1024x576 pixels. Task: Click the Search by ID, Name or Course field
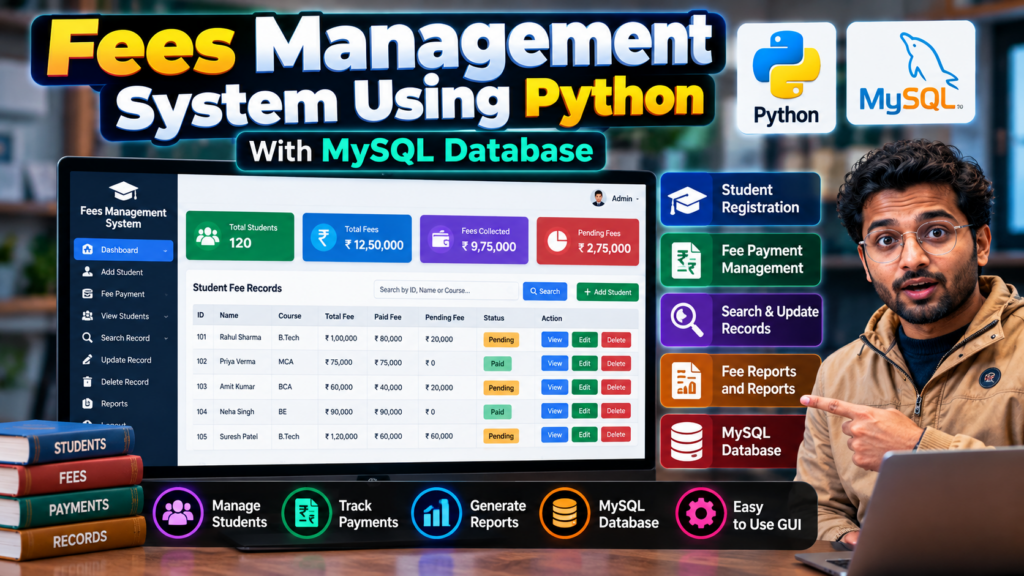[445, 290]
